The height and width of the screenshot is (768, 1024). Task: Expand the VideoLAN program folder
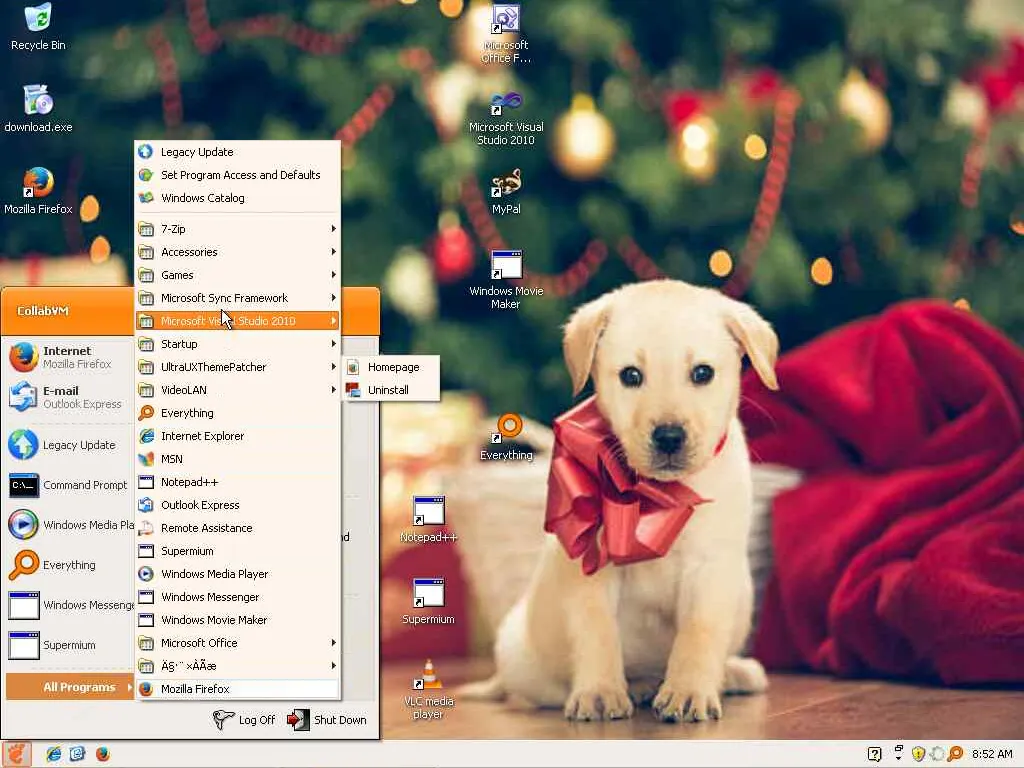[238, 390]
